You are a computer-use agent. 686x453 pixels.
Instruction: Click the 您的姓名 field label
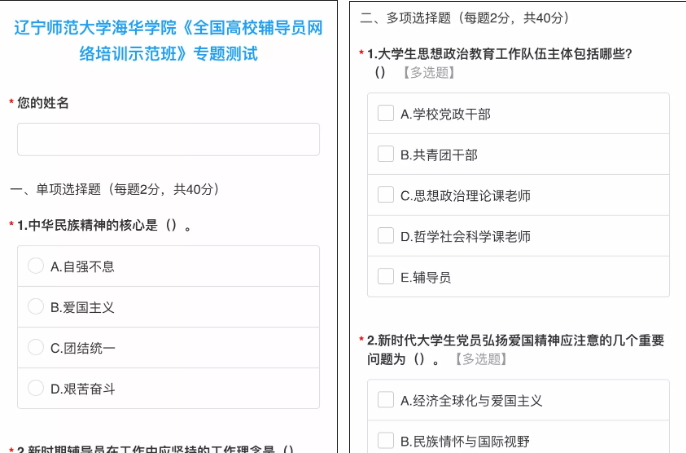(43, 103)
